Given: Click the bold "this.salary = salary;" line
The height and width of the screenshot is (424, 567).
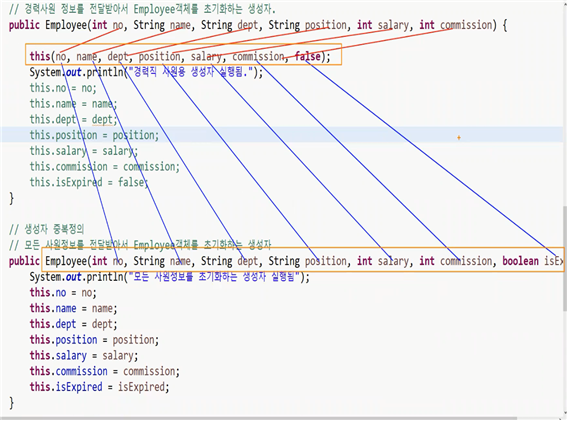Looking at the screenshot, I should point(84,355).
